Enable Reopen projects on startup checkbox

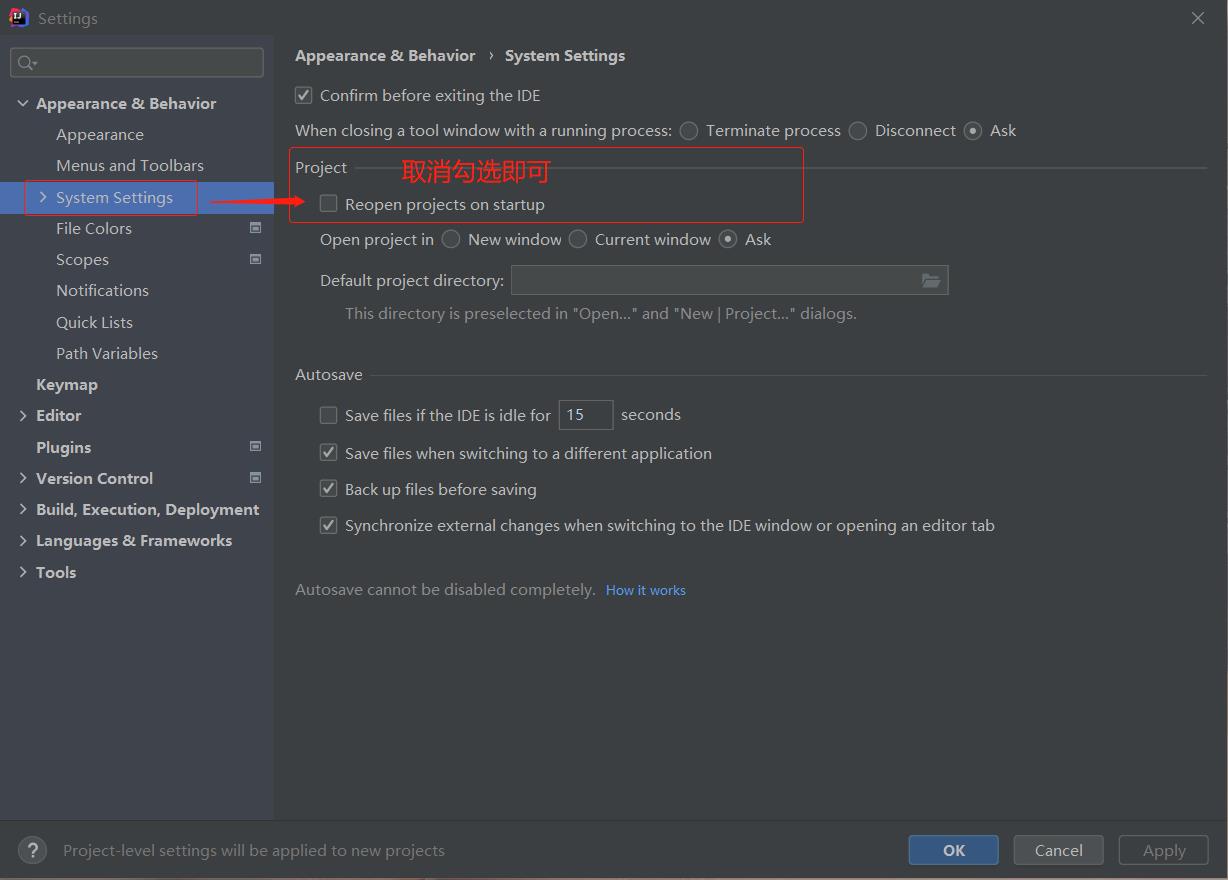coord(328,204)
